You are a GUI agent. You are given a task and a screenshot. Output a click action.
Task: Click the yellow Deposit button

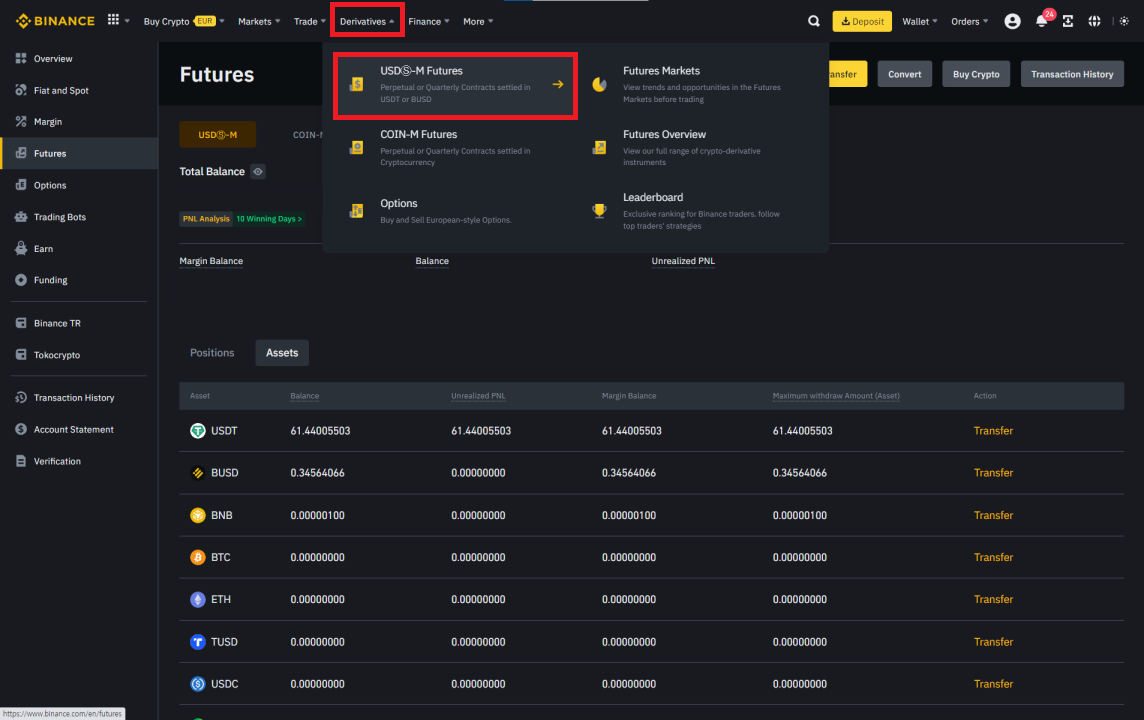pos(862,21)
